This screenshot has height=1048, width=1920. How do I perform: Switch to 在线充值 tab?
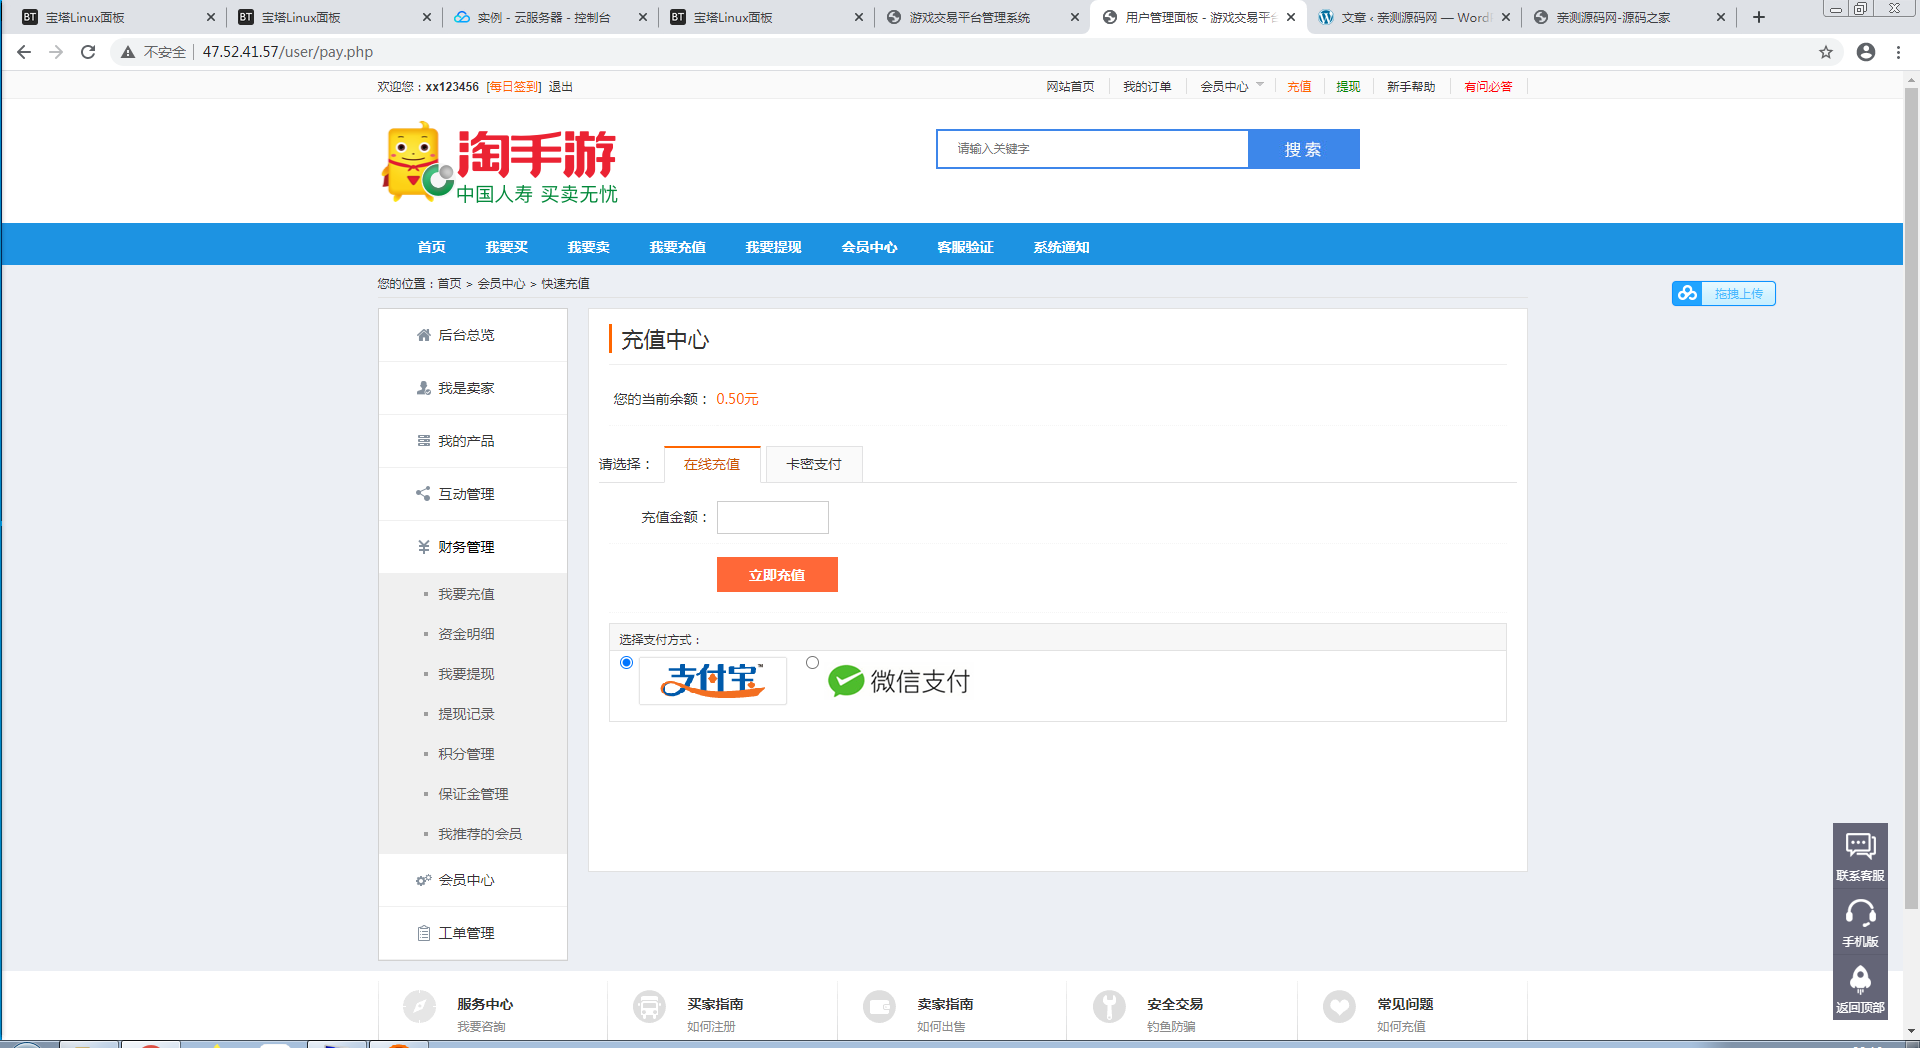point(712,464)
